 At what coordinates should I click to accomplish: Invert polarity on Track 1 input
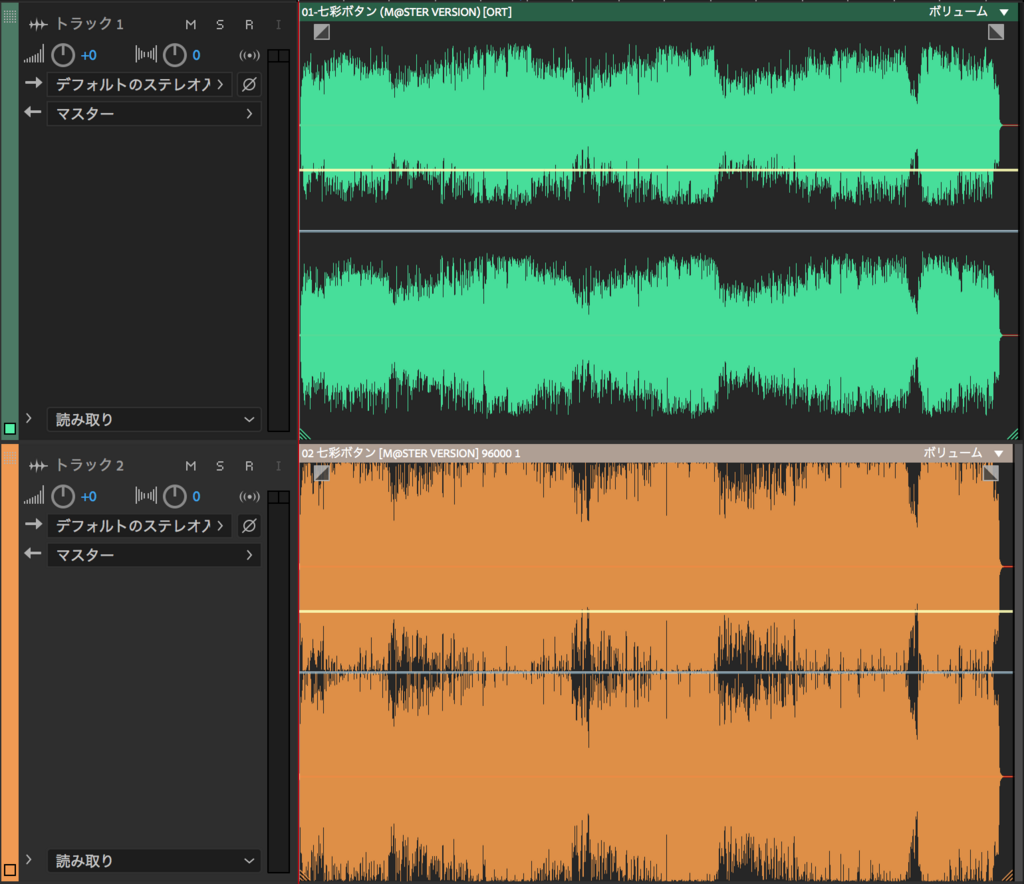click(x=249, y=84)
